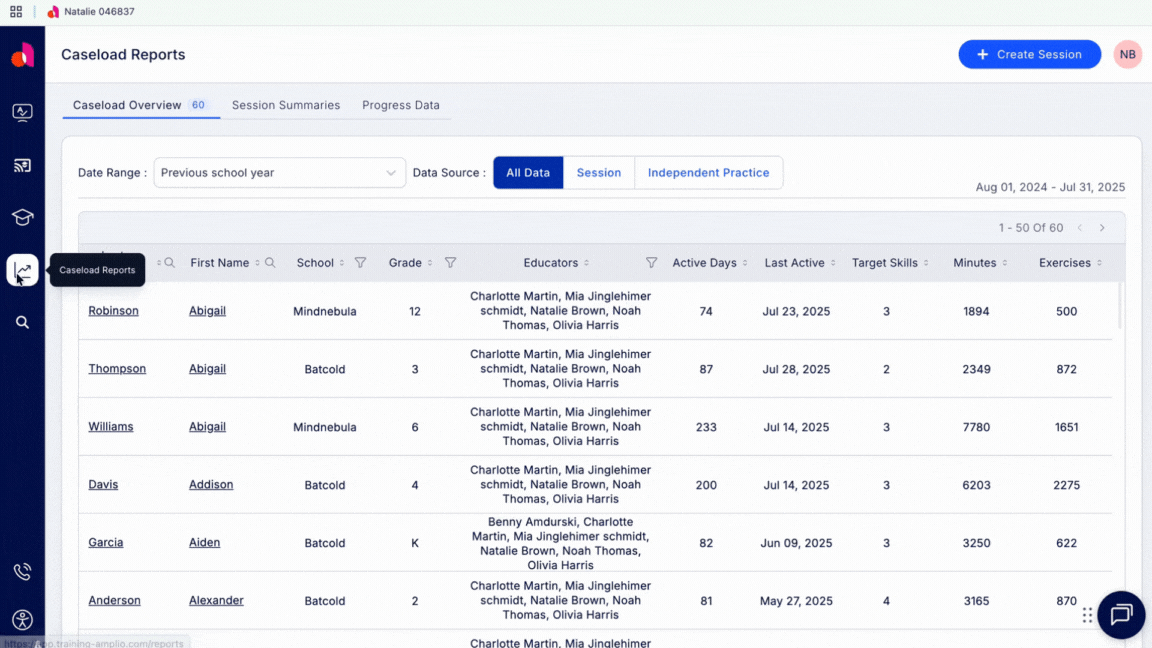
Task: Switch to the Session Summaries tab
Action: (288, 104)
